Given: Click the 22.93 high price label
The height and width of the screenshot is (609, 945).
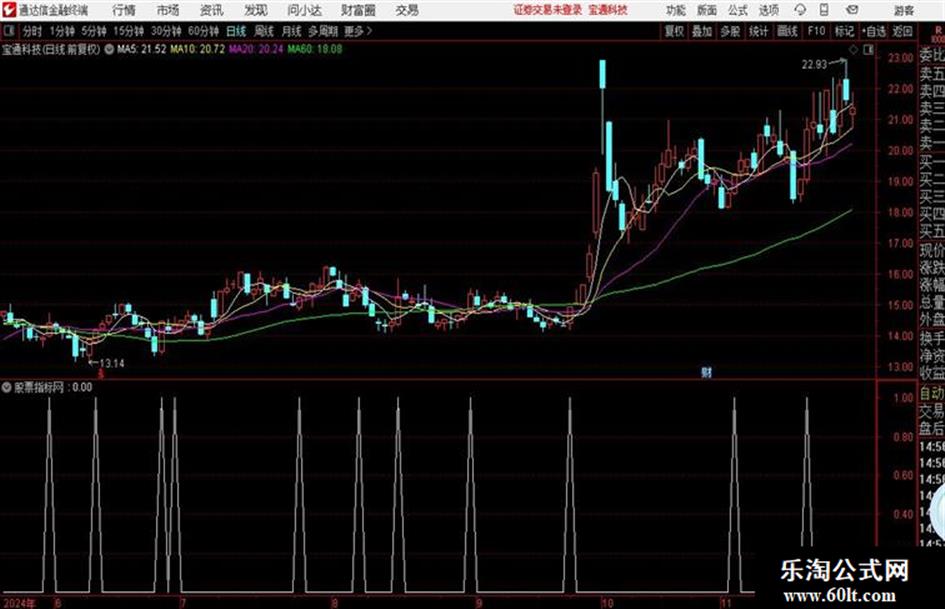Looking at the screenshot, I should pos(814,65).
